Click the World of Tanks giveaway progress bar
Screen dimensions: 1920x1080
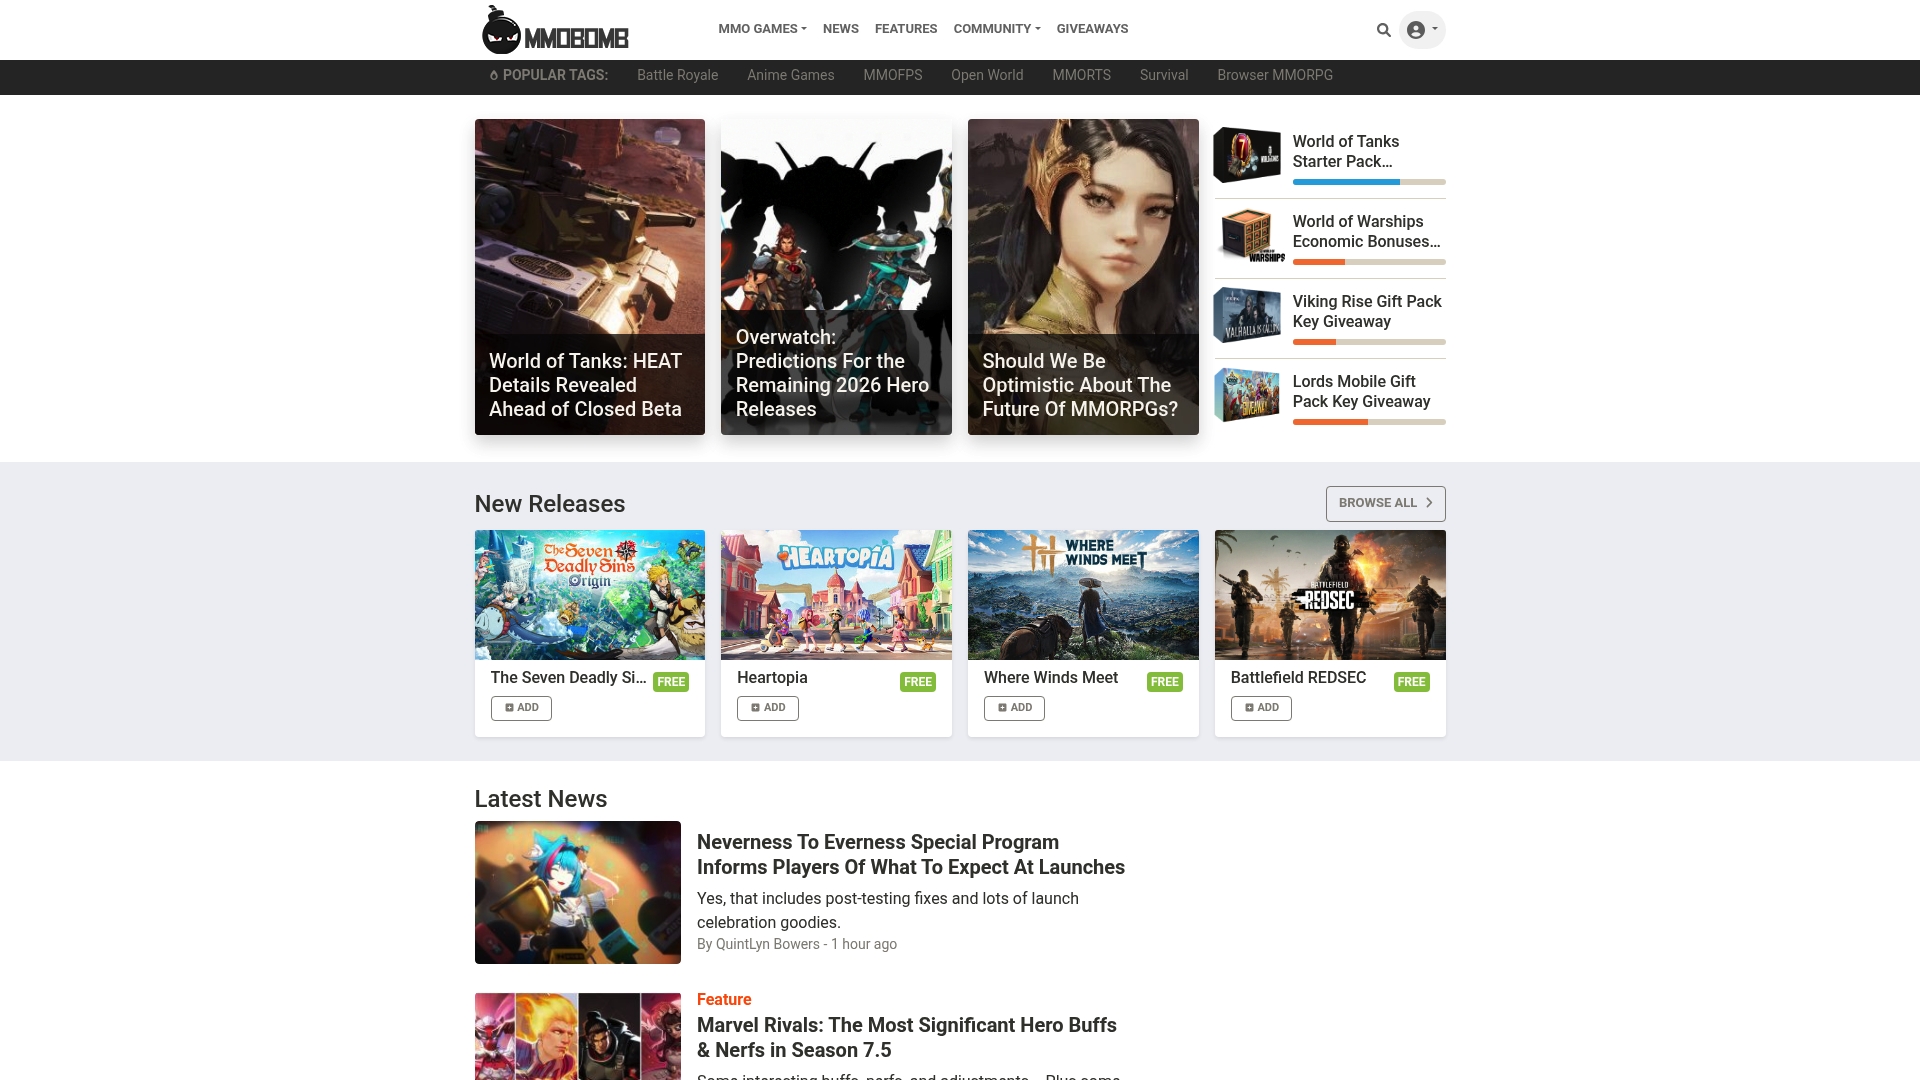coord(1368,182)
